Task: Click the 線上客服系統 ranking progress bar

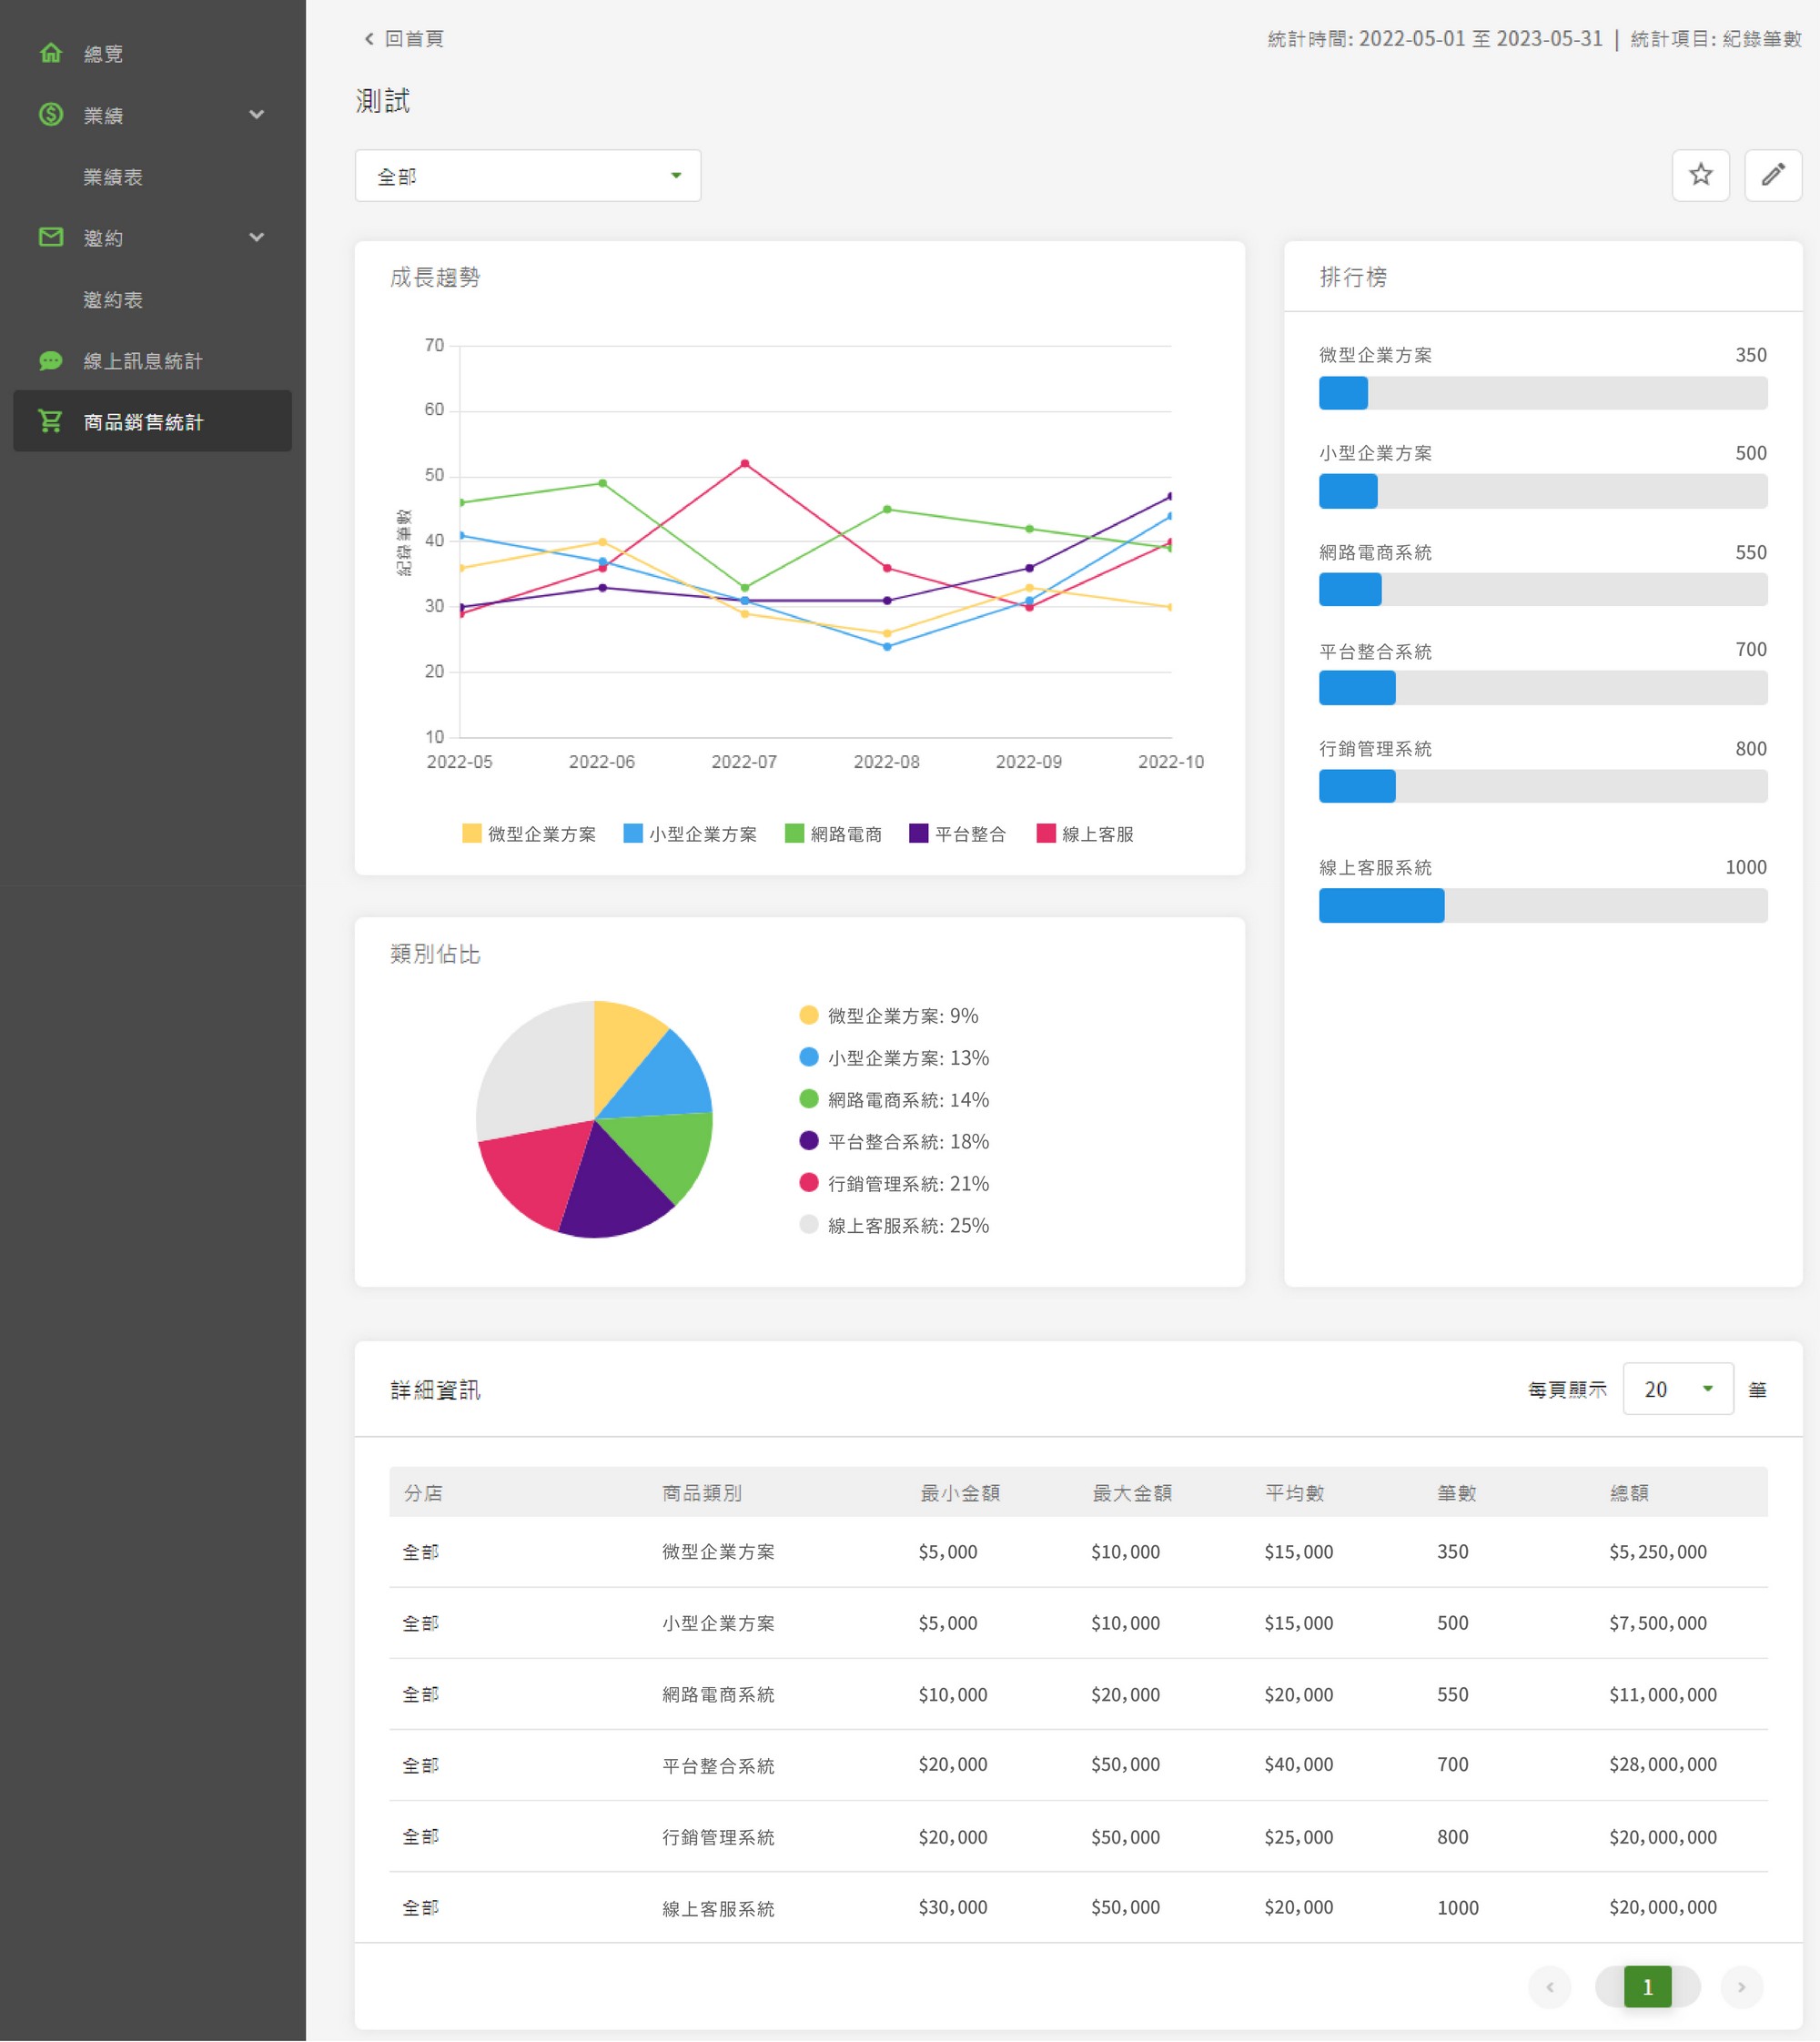Action: [1543, 905]
